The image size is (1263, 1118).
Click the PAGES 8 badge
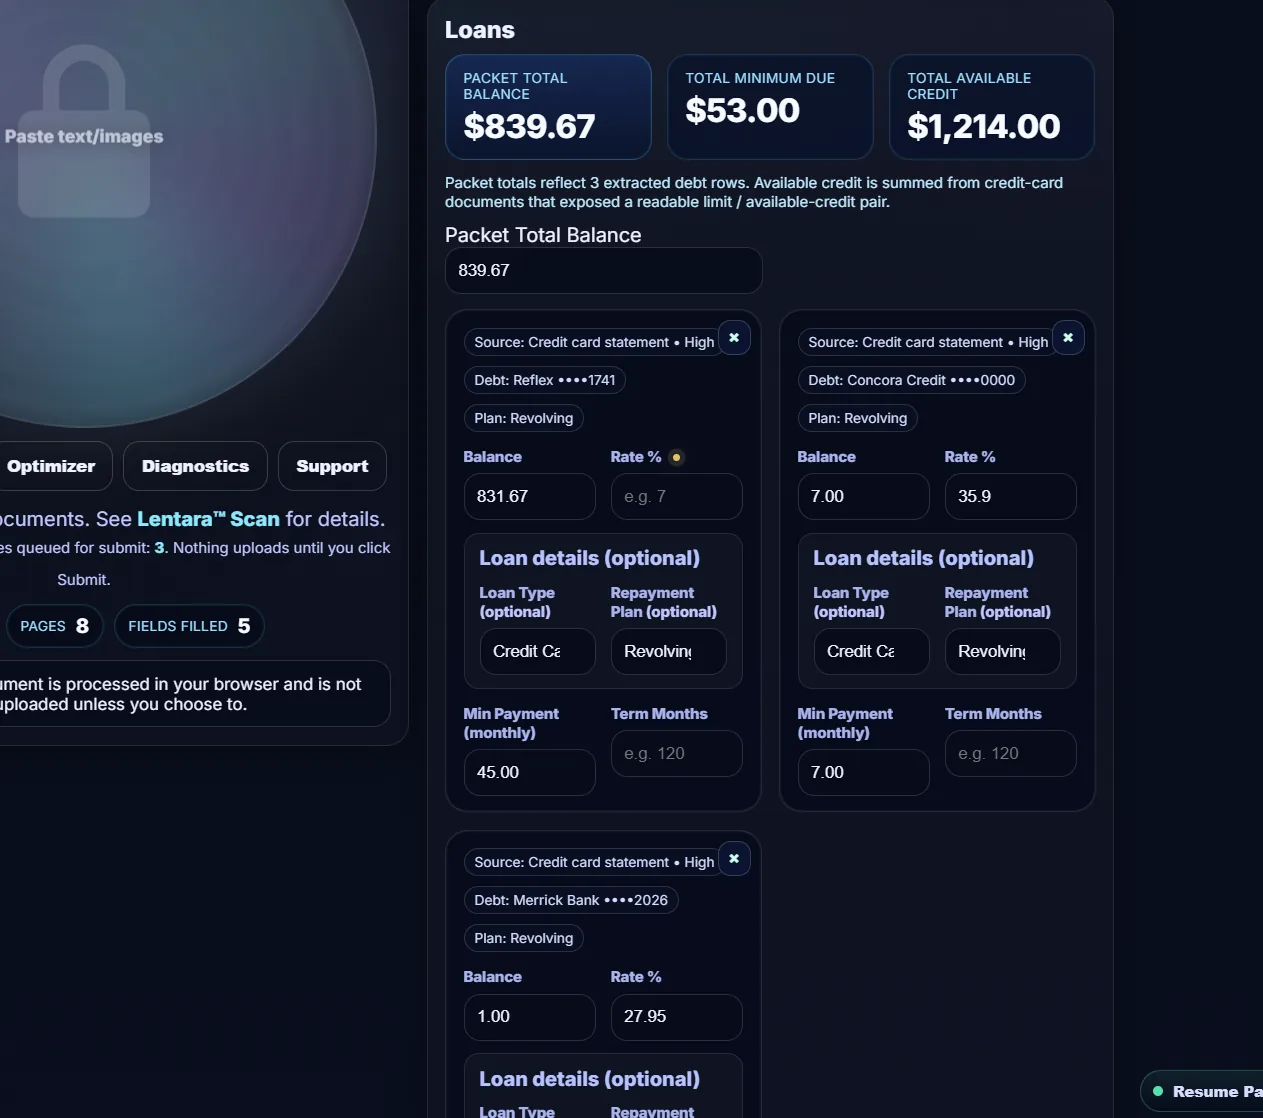point(55,625)
